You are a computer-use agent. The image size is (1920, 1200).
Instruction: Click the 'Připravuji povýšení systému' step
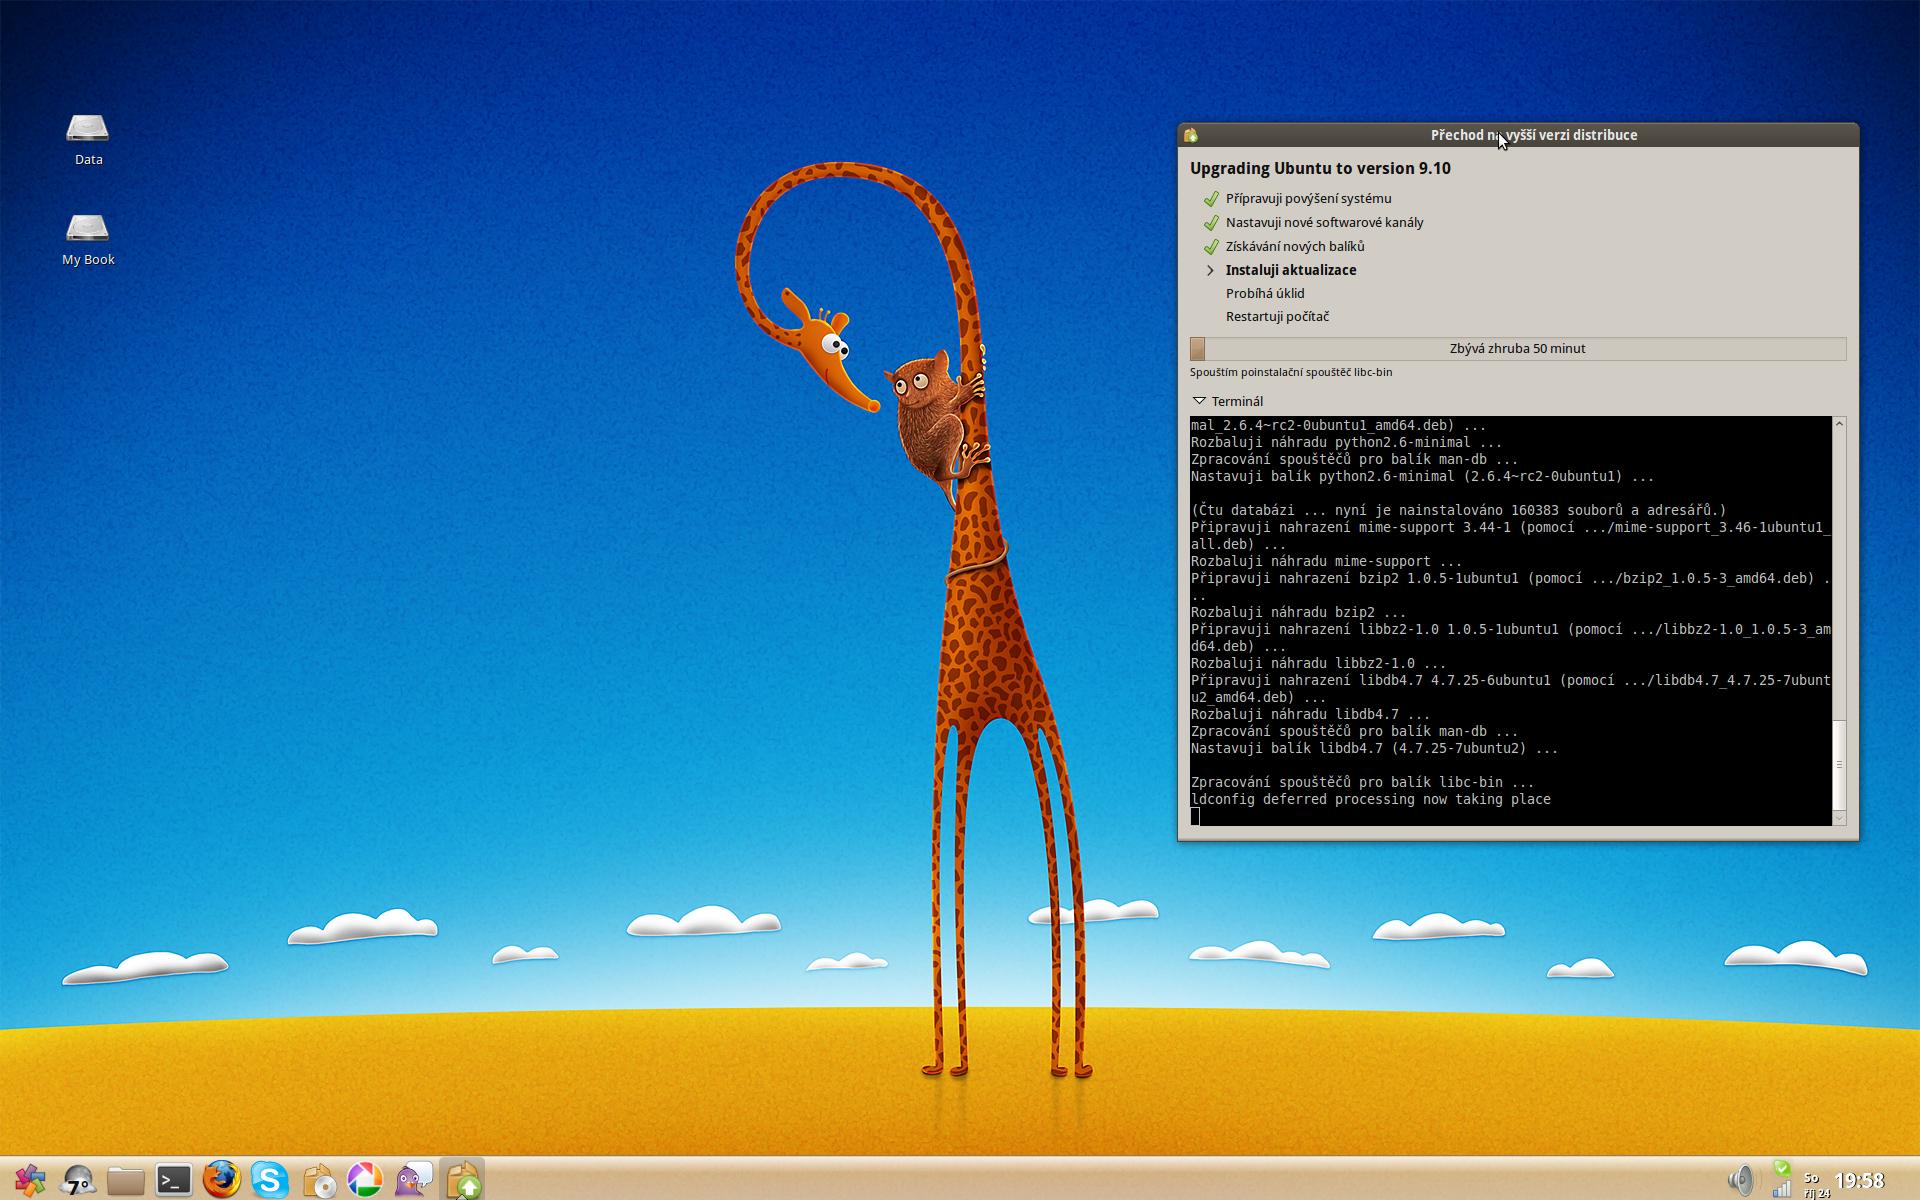click(x=1308, y=198)
